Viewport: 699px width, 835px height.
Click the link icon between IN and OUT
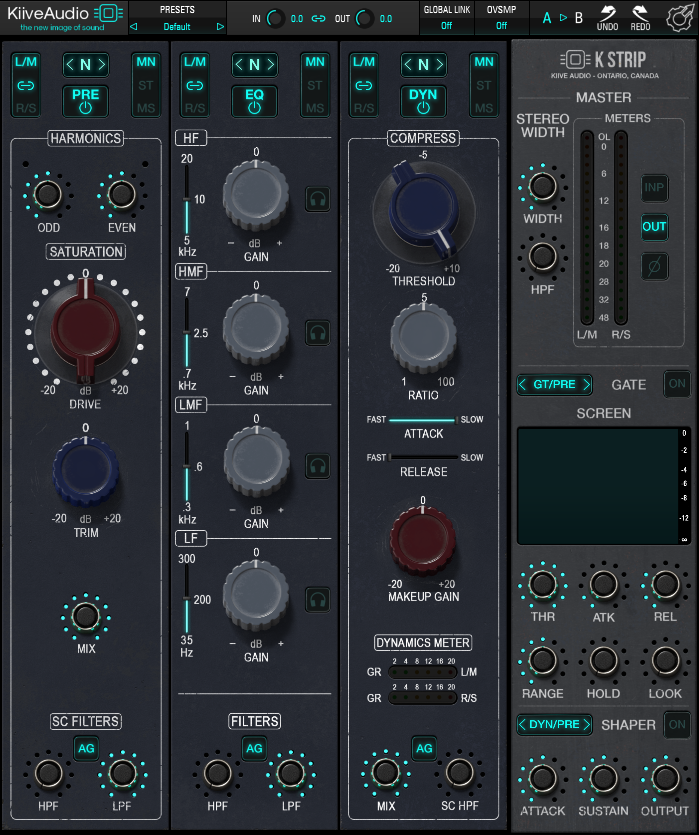point(318,19)
